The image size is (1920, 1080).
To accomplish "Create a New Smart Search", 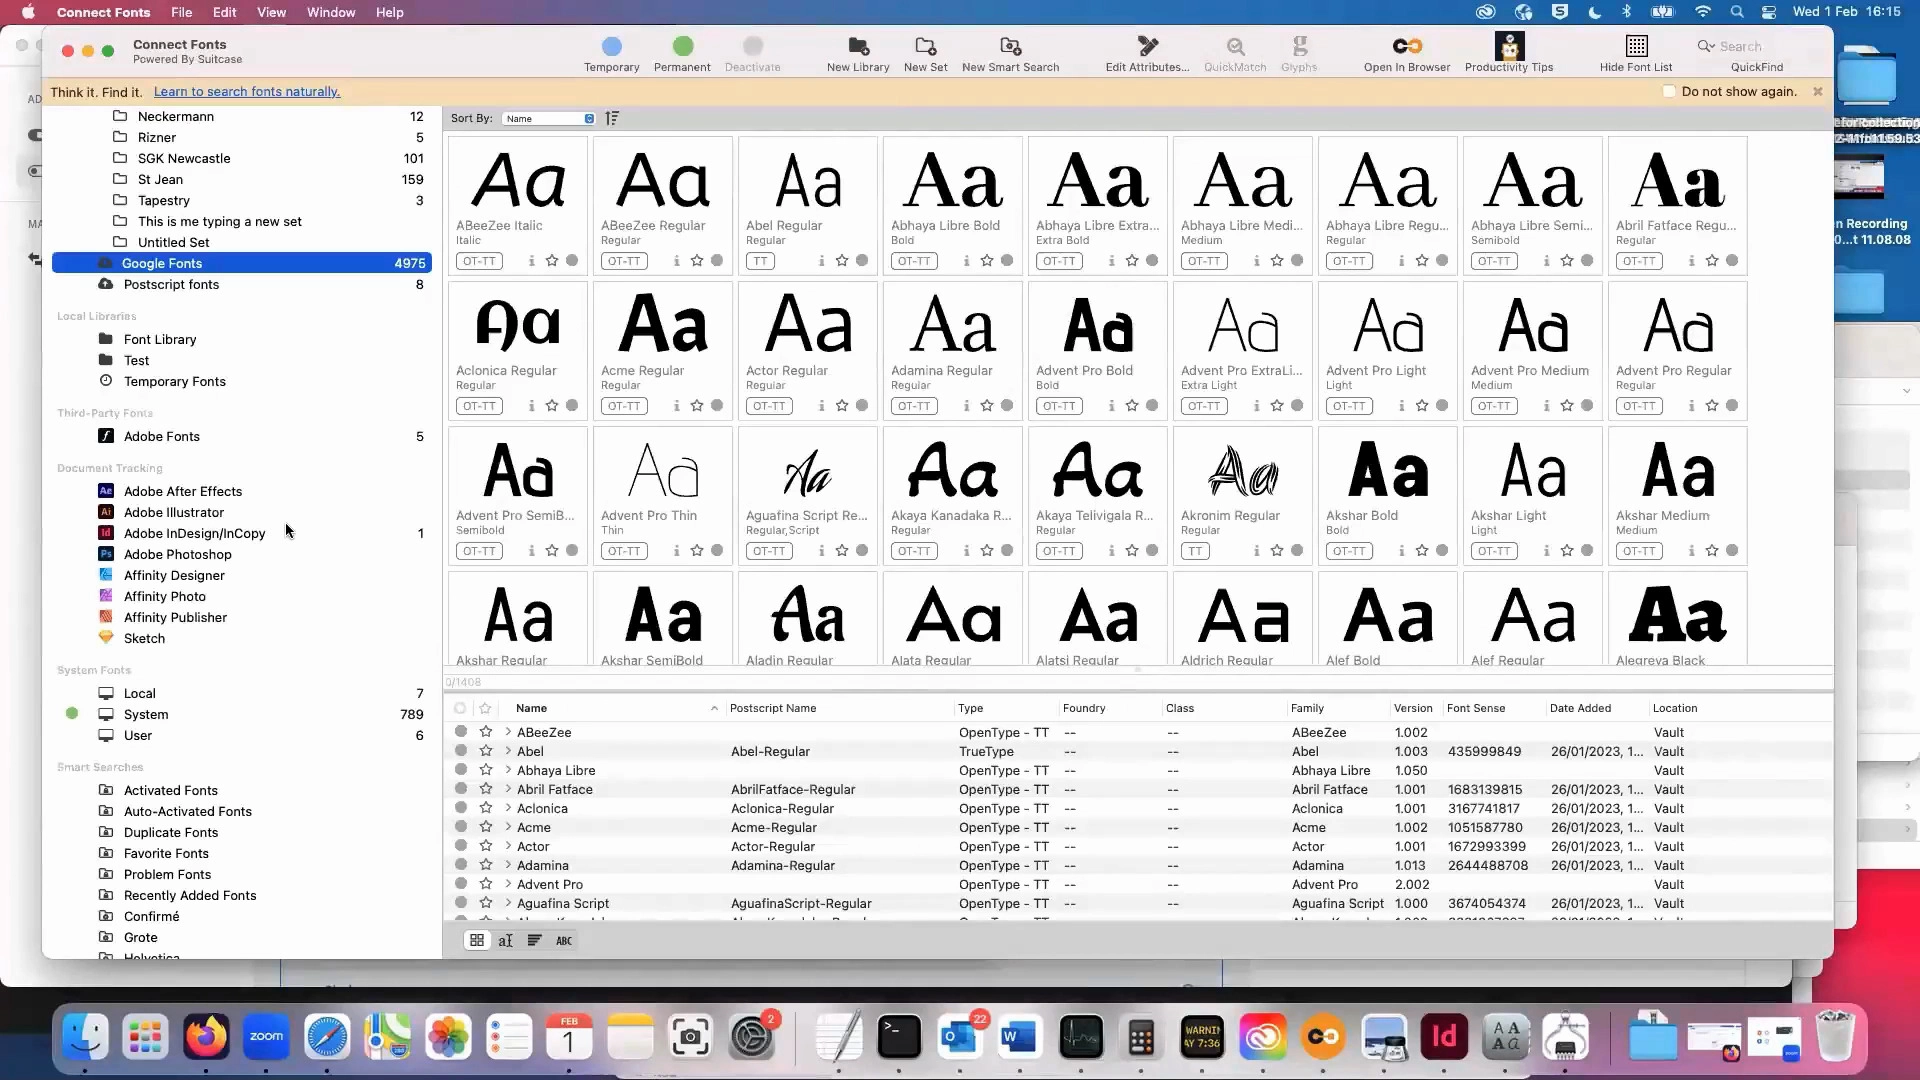I will (1010, 54).
